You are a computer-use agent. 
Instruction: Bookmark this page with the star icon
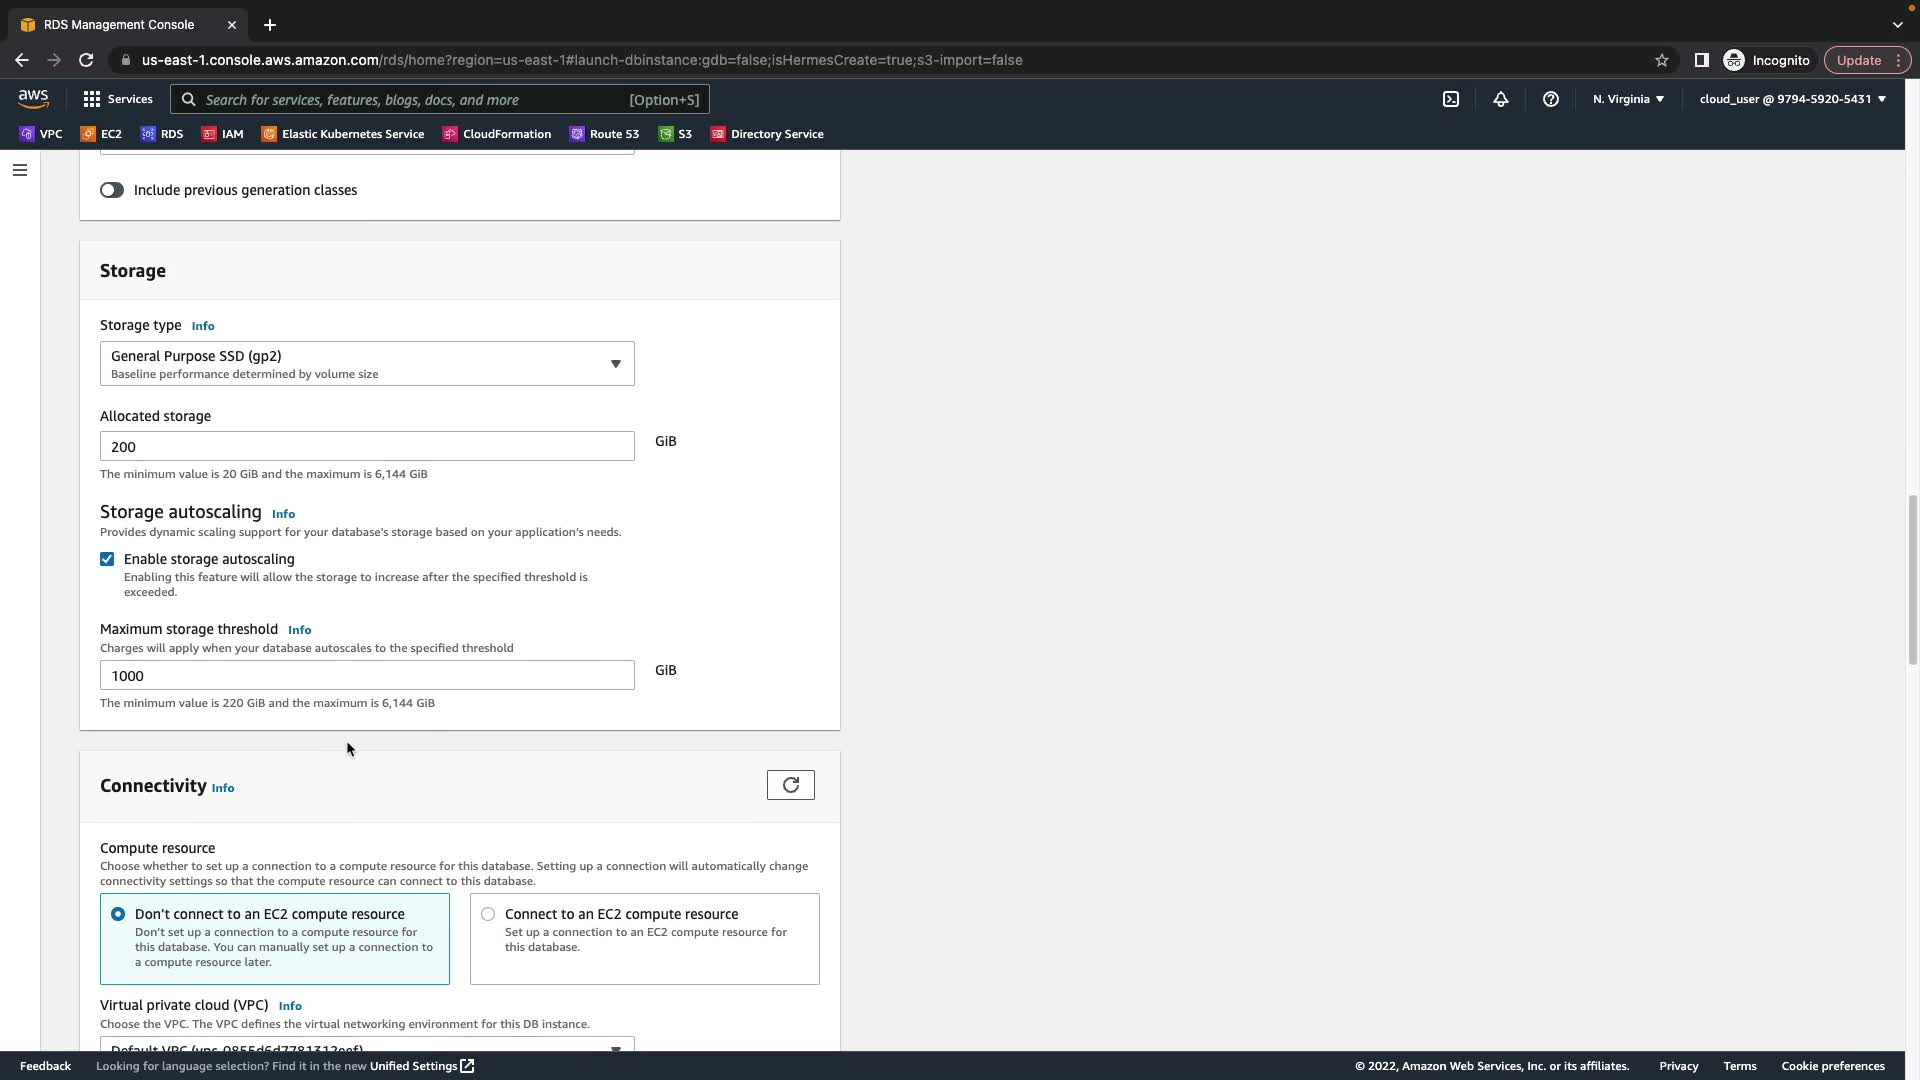point(1661,60)
